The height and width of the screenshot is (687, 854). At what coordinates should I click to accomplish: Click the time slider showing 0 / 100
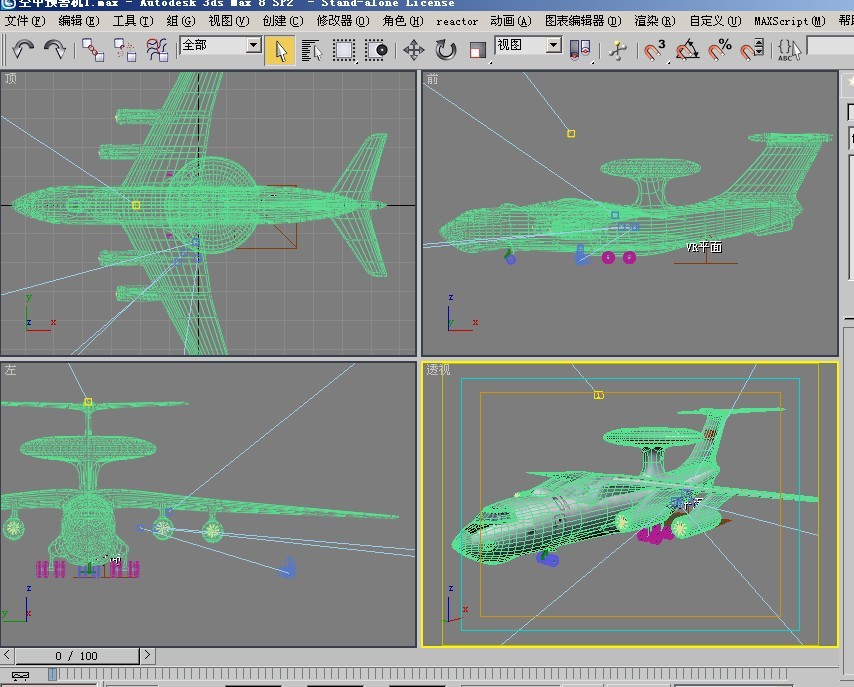click(77, 656)
